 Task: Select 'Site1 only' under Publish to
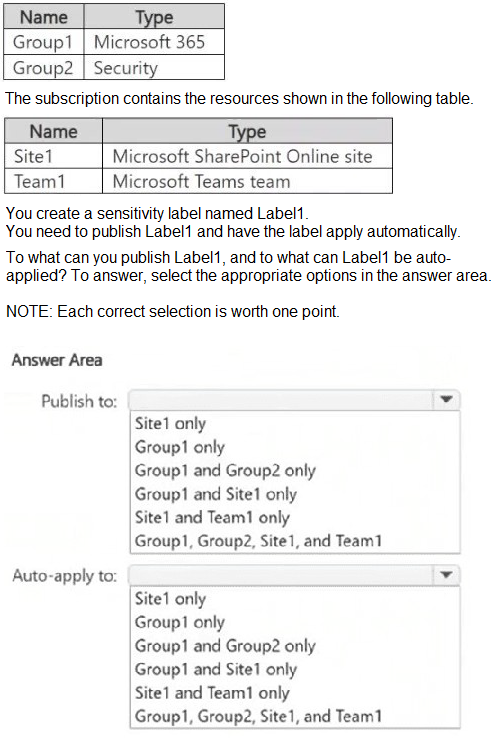(170, 423)
